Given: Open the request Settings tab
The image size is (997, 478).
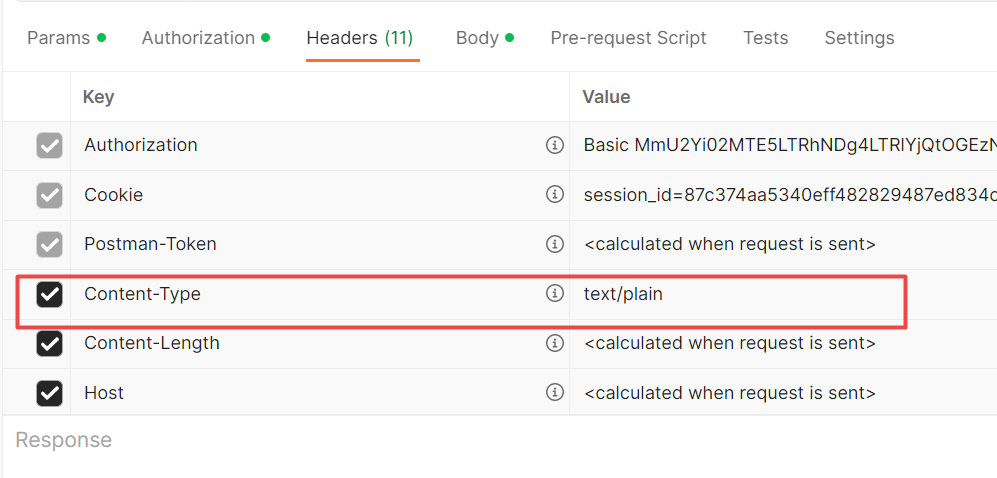Looking at the screenshot, I should click(859, 38).
